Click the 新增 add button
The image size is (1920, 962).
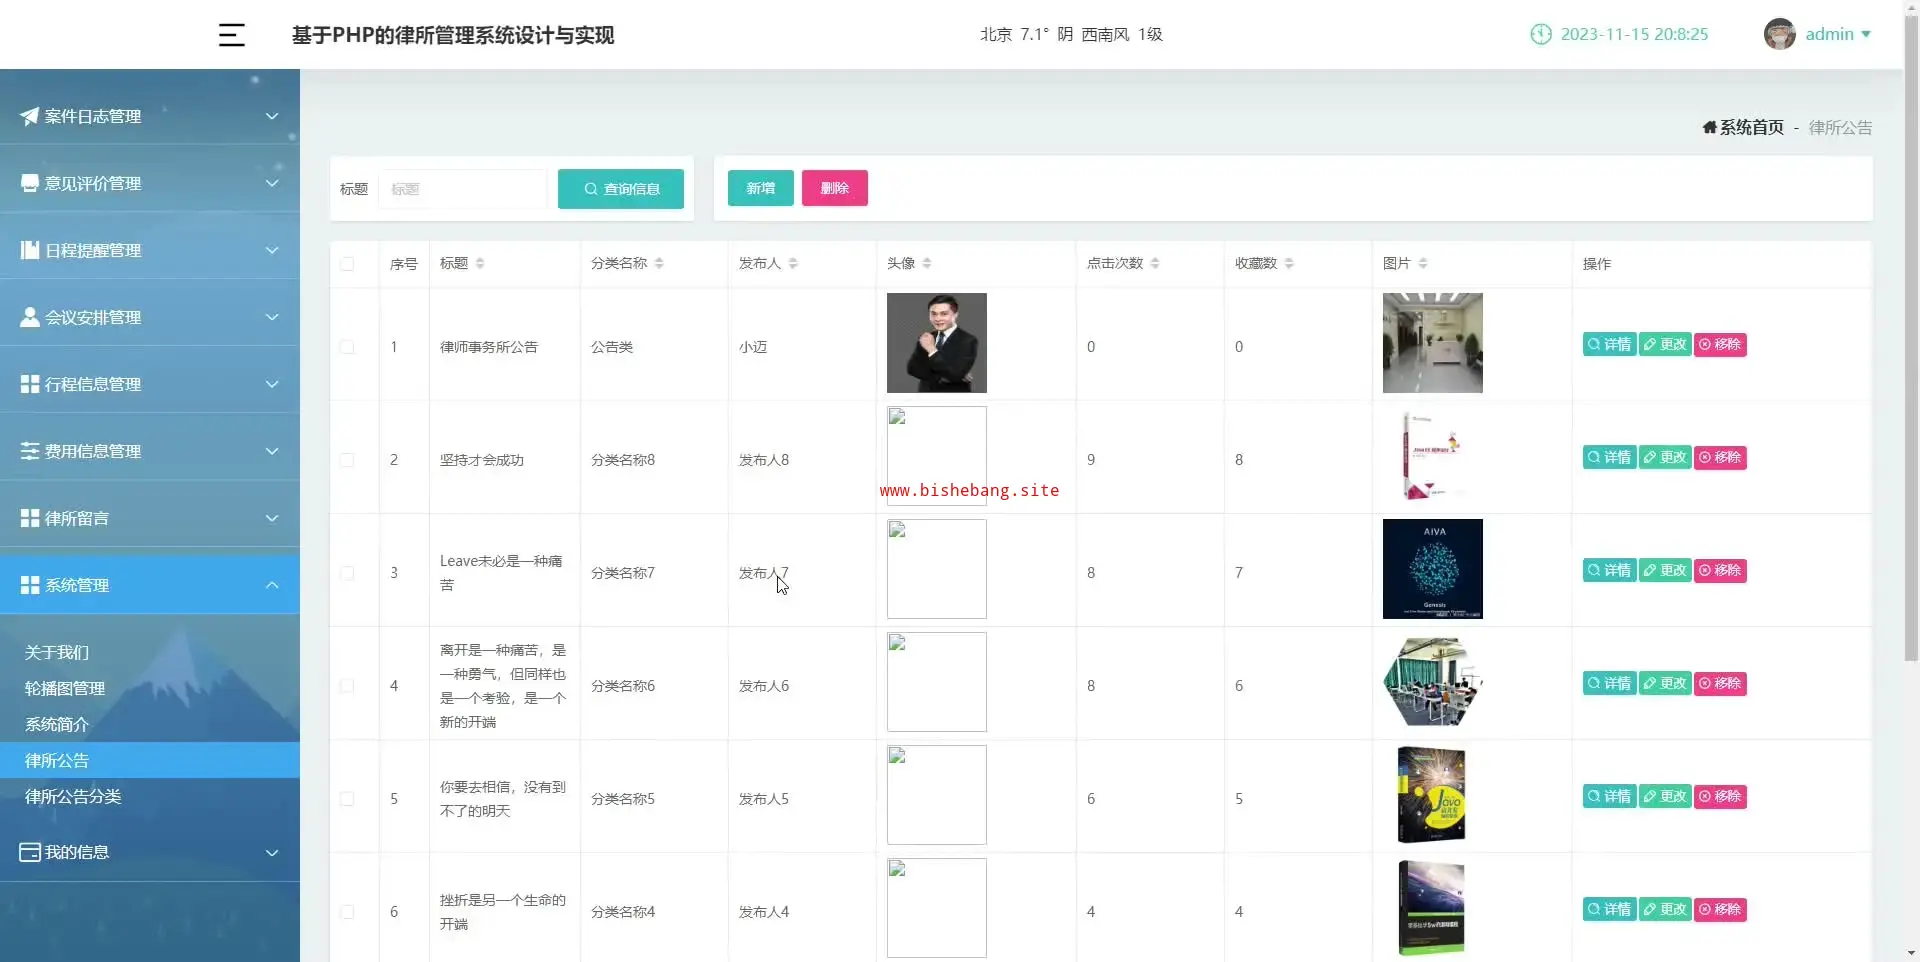point(760,188)
